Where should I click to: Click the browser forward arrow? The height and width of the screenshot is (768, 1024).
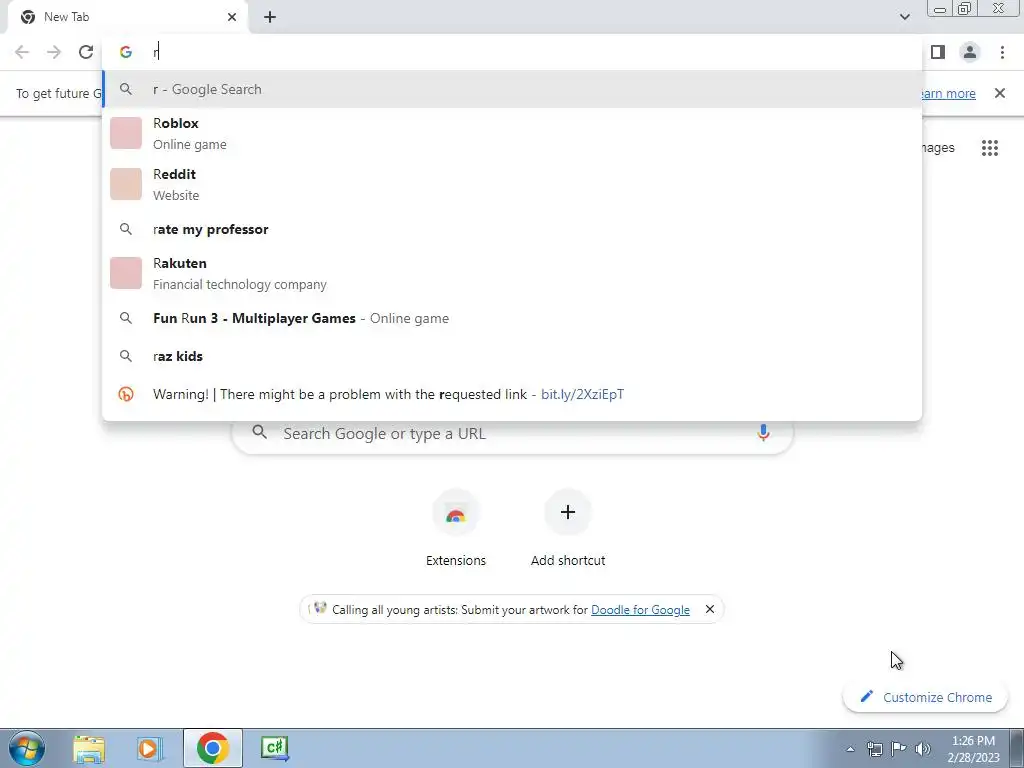(x=54, y=52)
